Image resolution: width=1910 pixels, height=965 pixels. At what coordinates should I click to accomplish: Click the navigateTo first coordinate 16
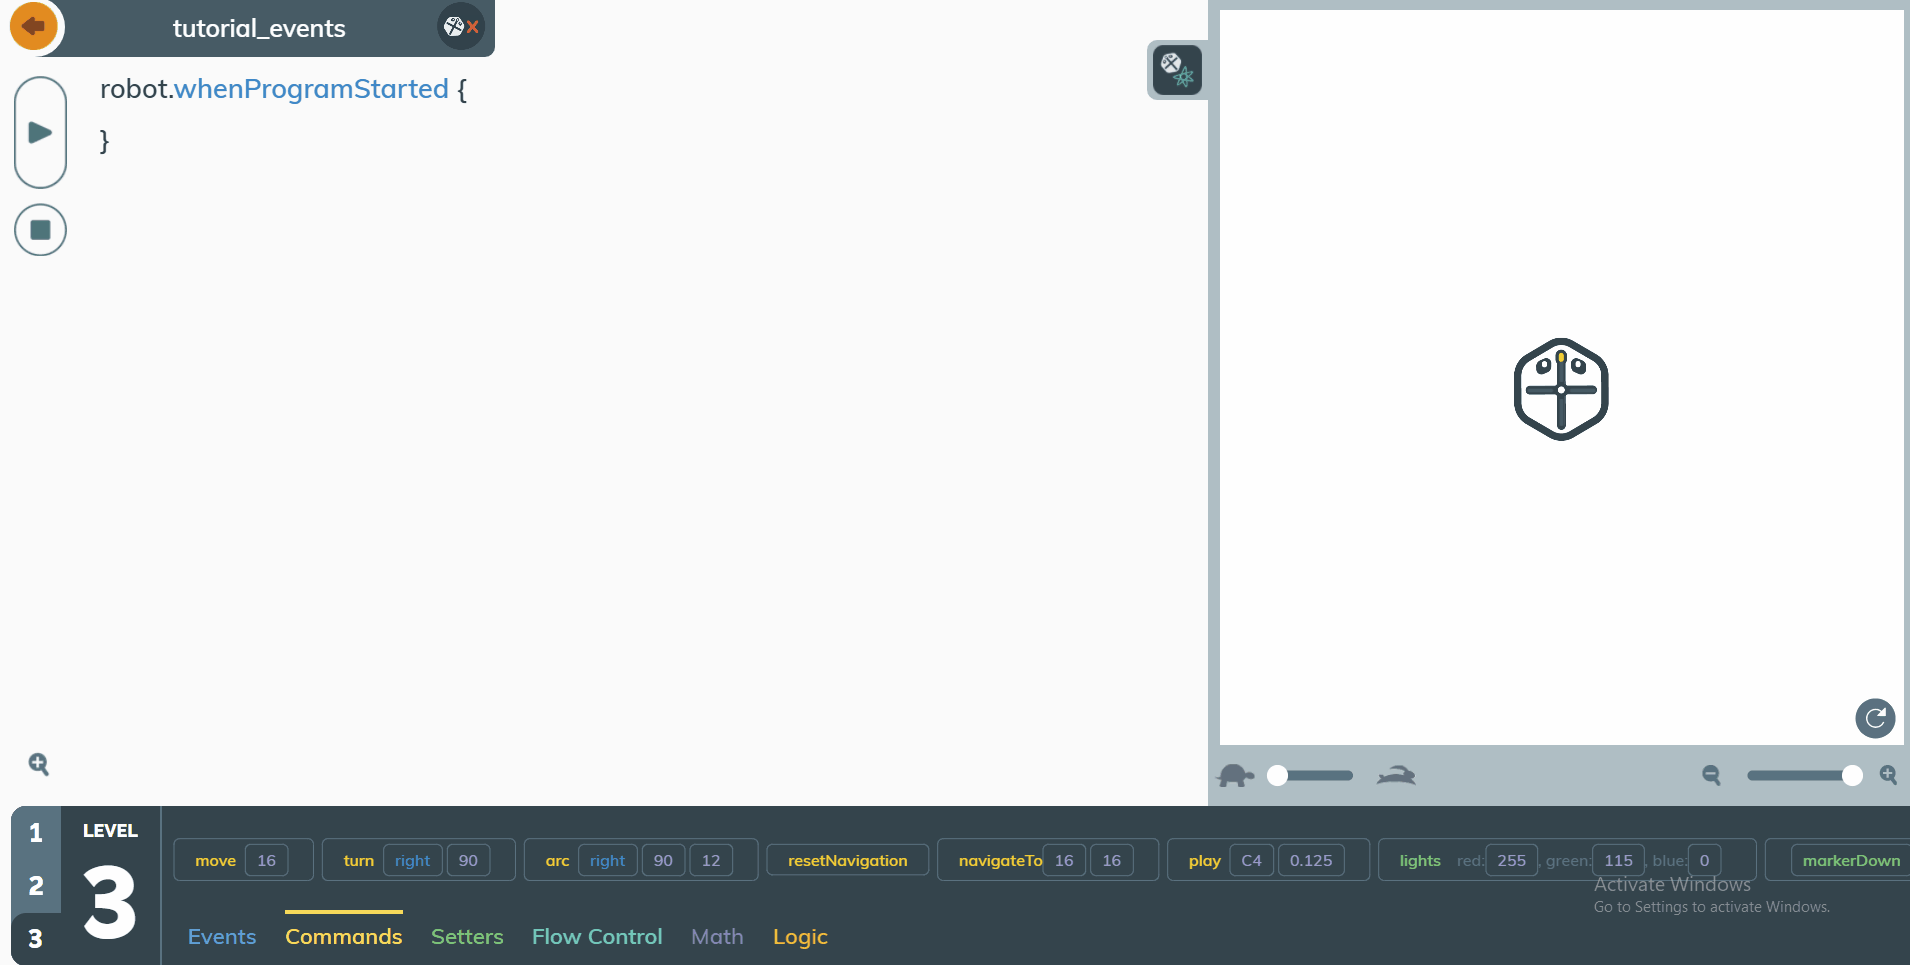1064,861
